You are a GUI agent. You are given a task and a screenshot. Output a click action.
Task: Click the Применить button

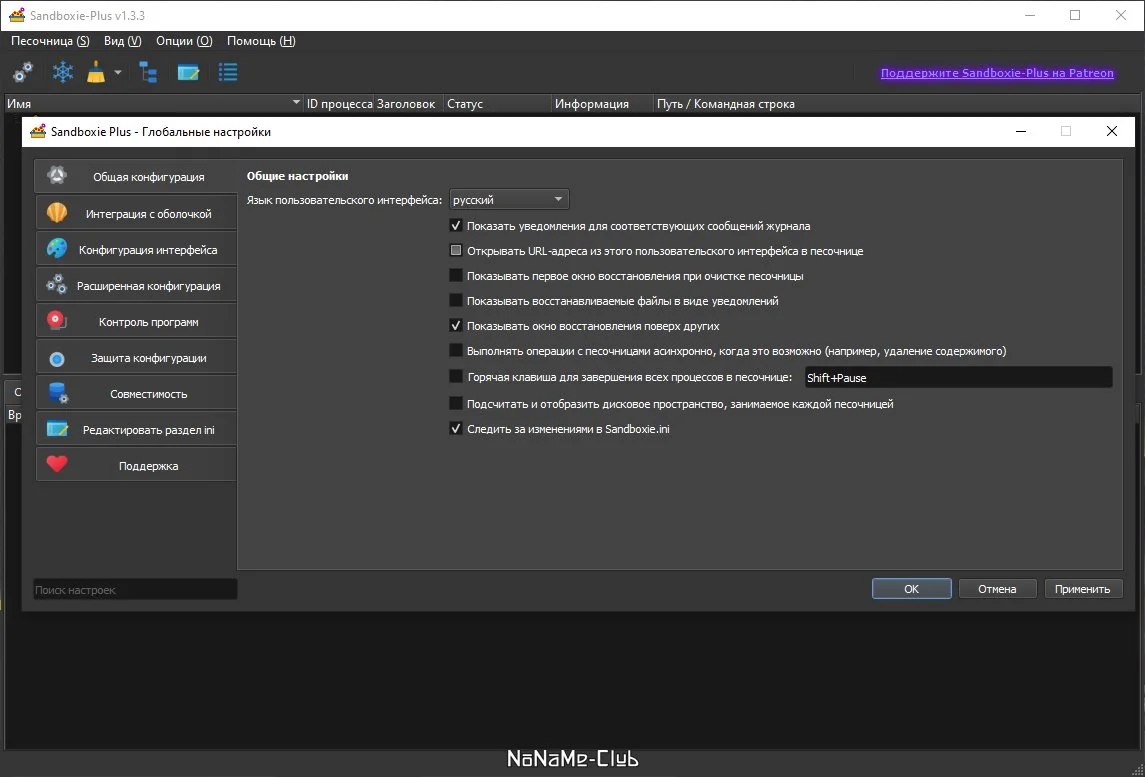coord(1083,589)
